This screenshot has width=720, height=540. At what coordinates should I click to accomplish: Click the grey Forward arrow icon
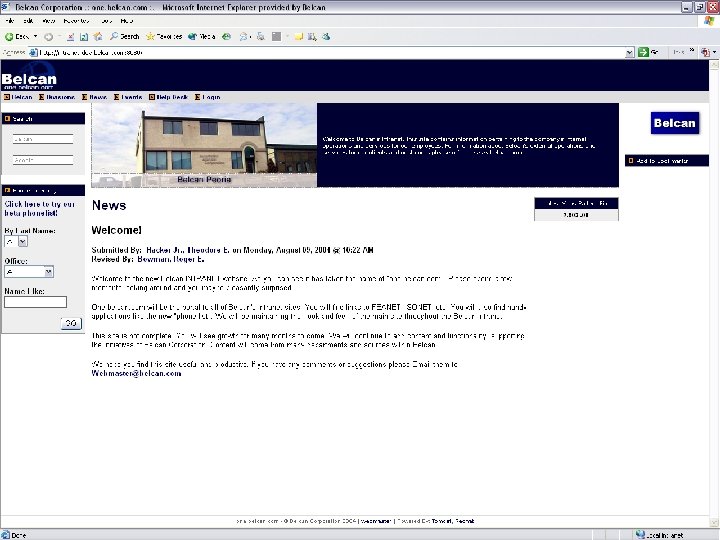pyautogui.click(x=48, y=37)
